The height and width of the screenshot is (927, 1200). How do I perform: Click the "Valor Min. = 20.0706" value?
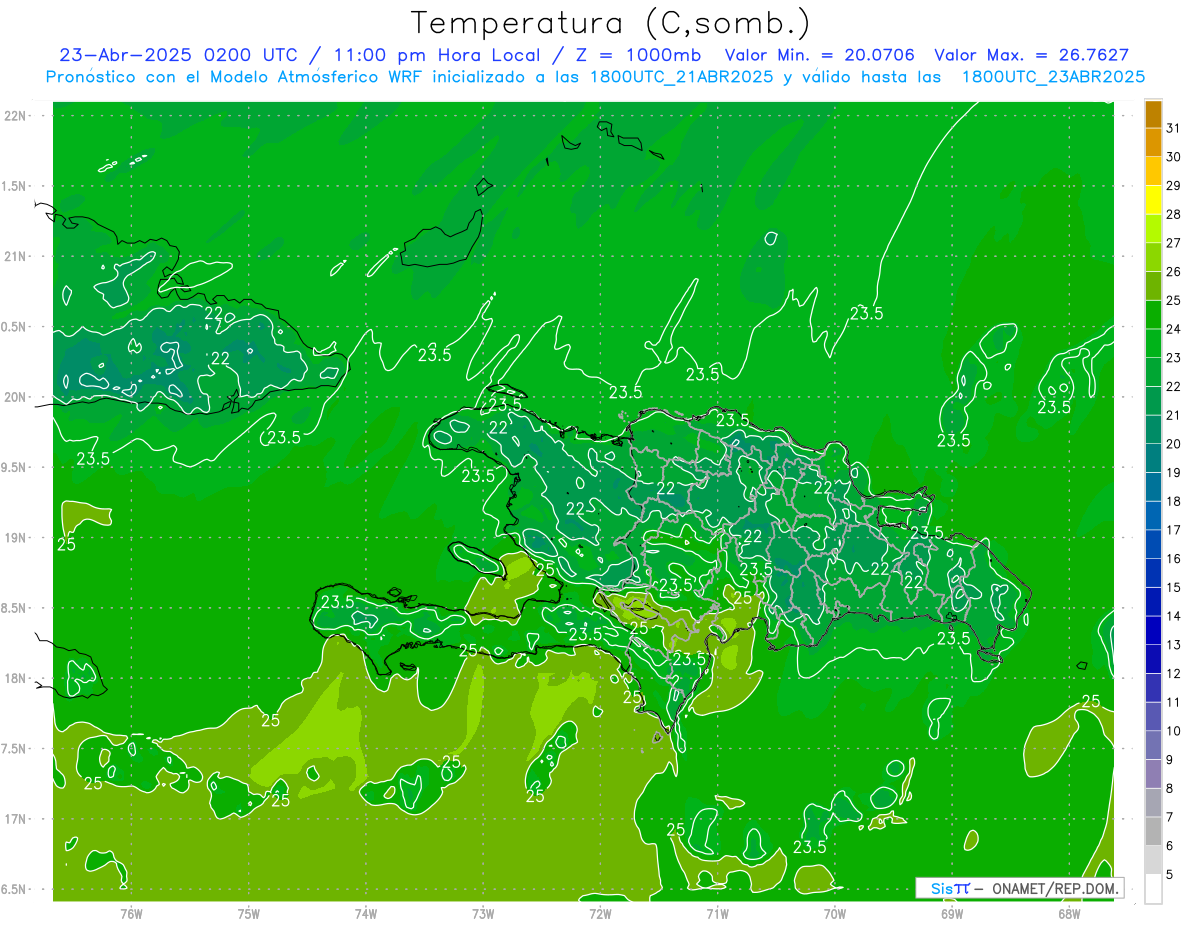coord(819,56)
